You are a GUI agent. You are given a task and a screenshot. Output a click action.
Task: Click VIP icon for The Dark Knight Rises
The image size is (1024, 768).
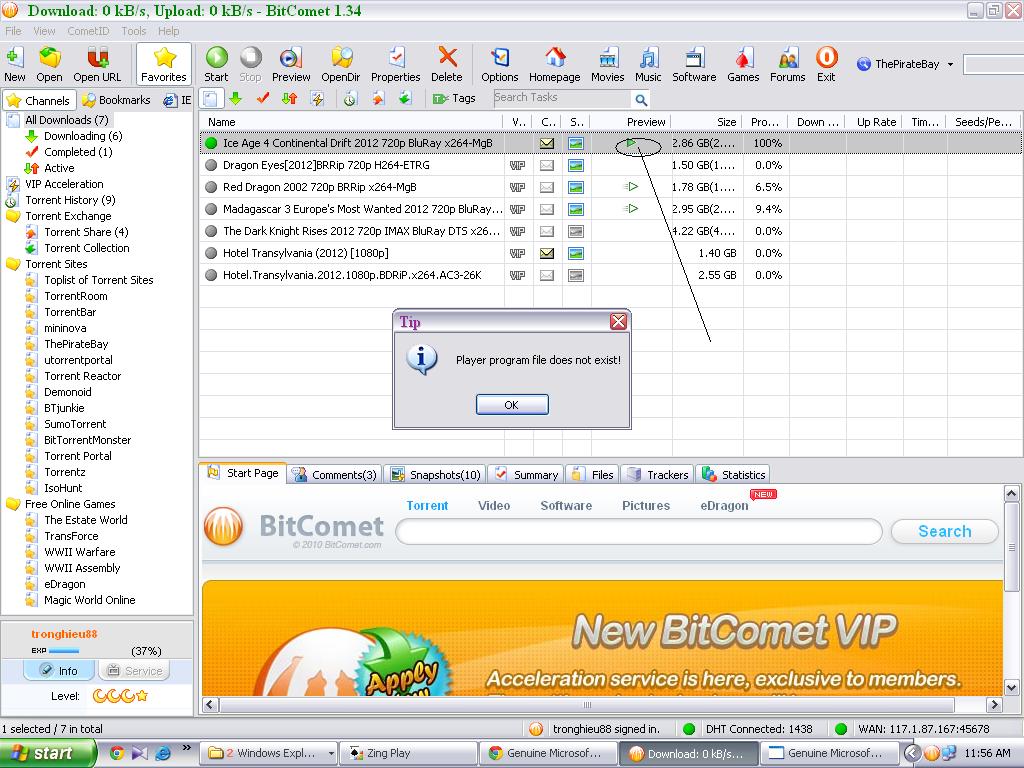[x=517, y=231]
